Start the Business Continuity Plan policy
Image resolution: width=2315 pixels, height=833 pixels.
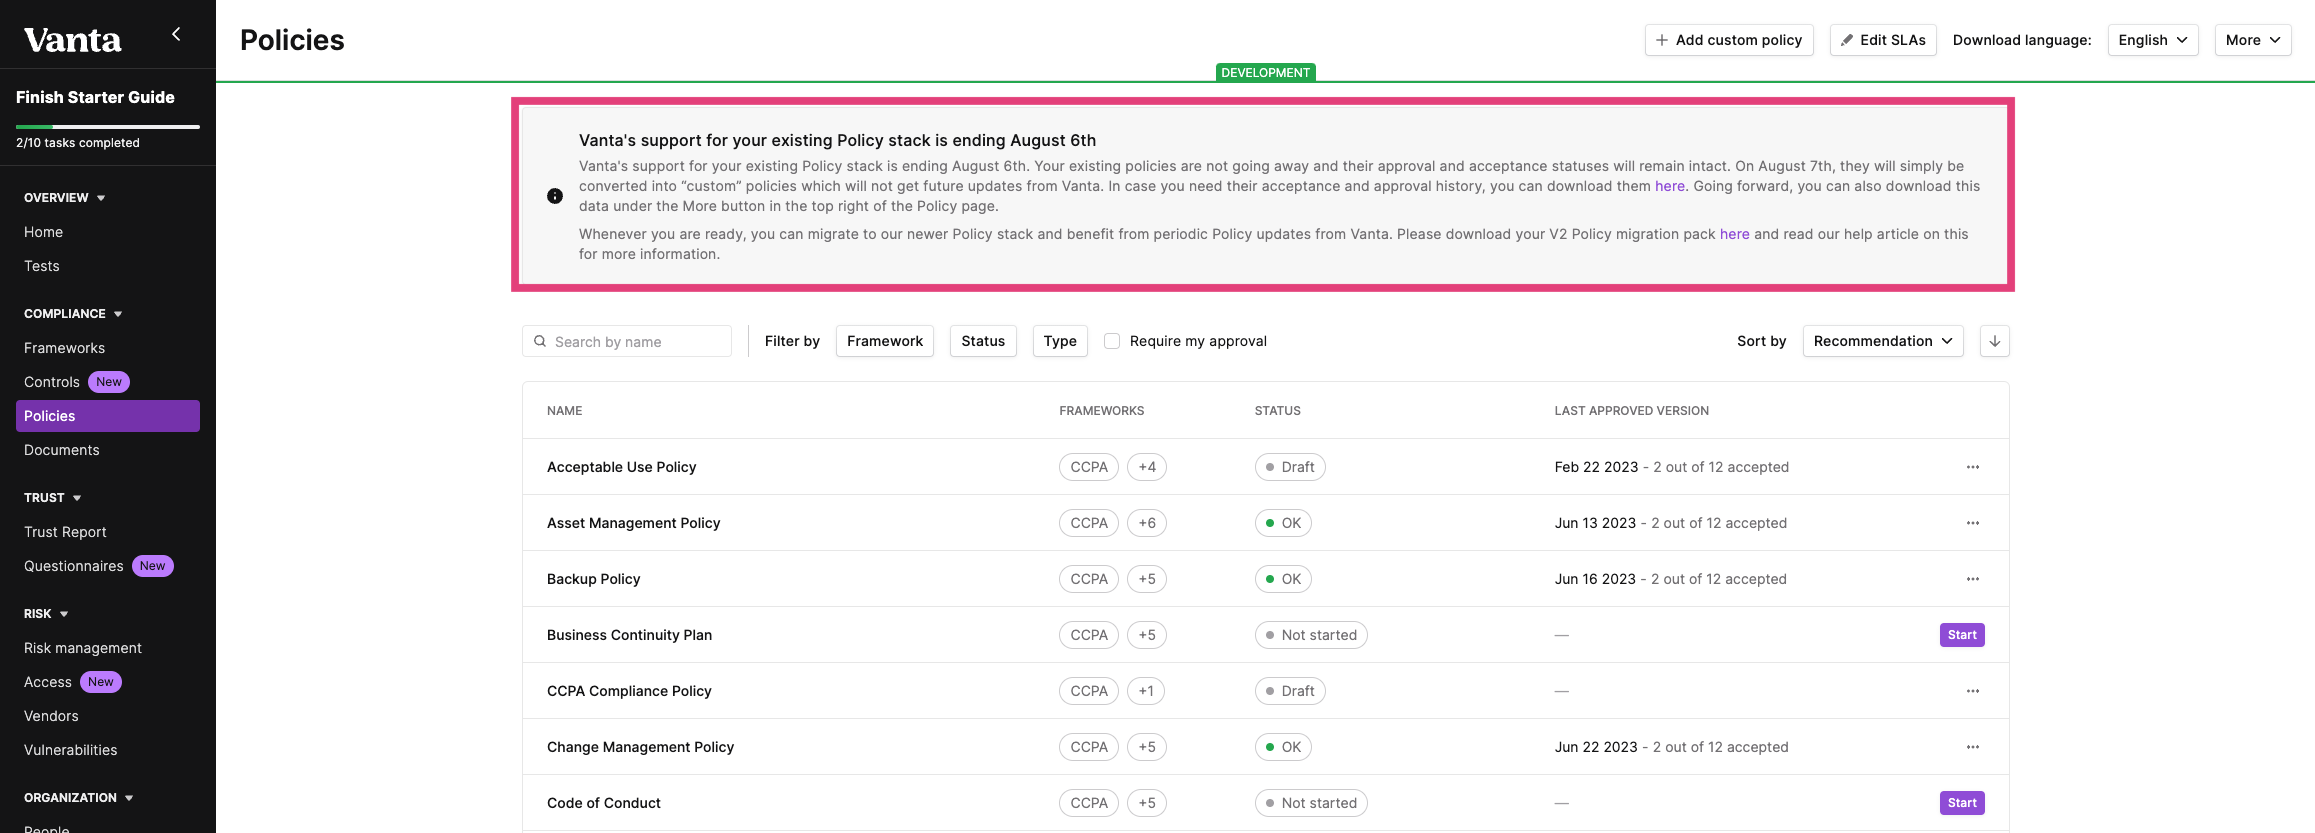1962,635
